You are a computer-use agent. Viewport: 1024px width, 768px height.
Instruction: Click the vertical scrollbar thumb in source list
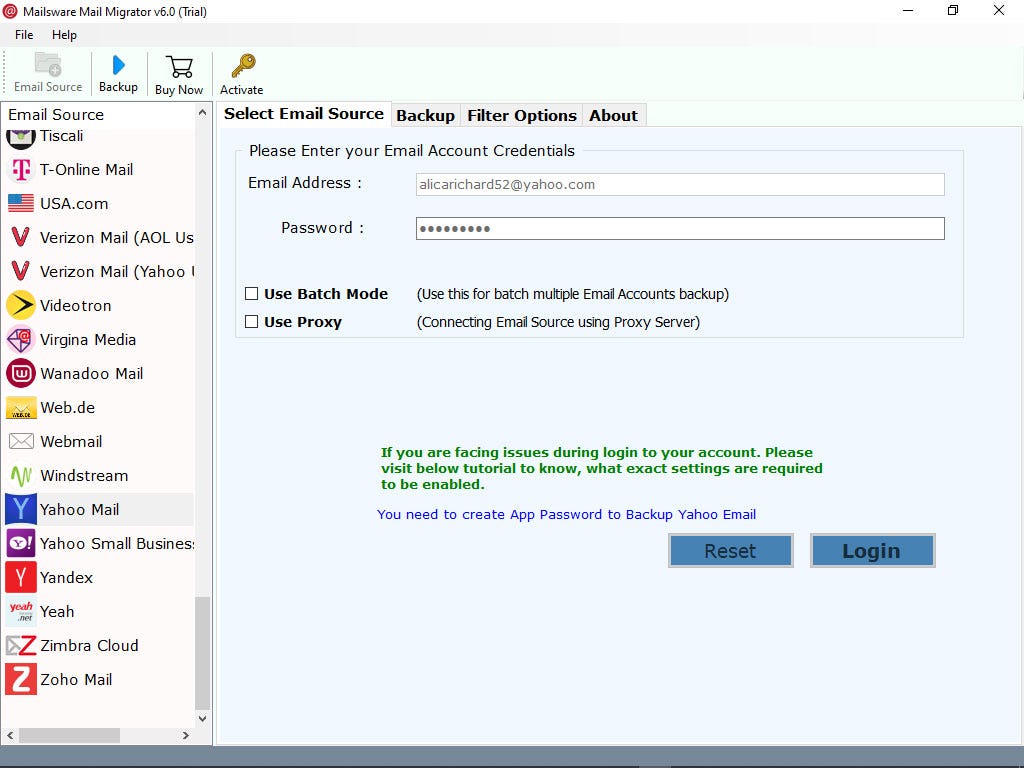click(202, 653)
